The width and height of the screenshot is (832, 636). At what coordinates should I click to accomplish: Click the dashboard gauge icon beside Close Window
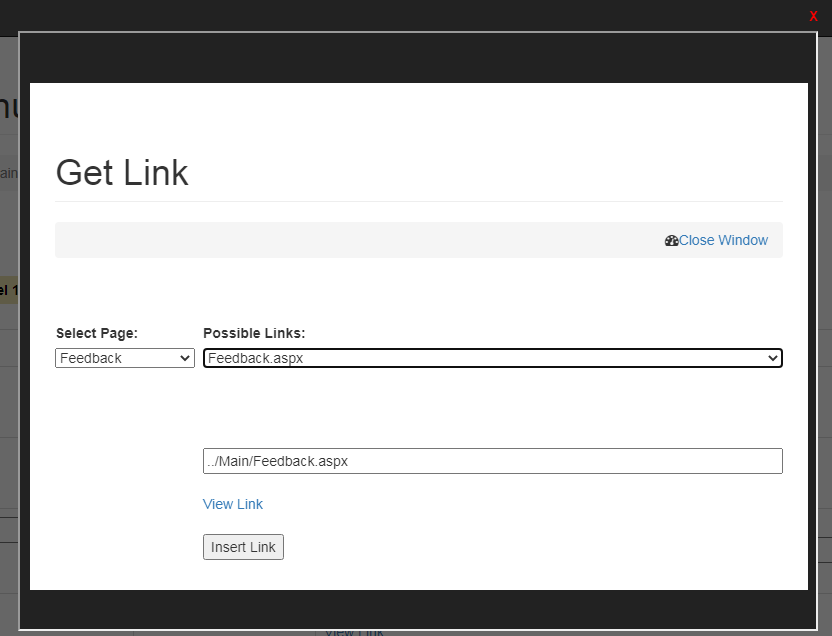[671, 241]
